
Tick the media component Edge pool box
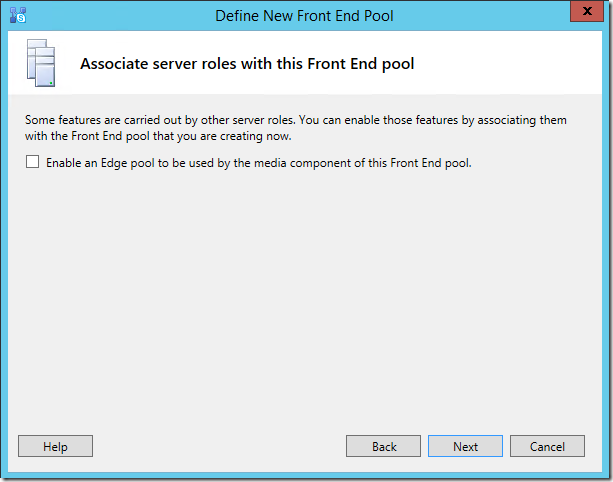coord(32,162)
